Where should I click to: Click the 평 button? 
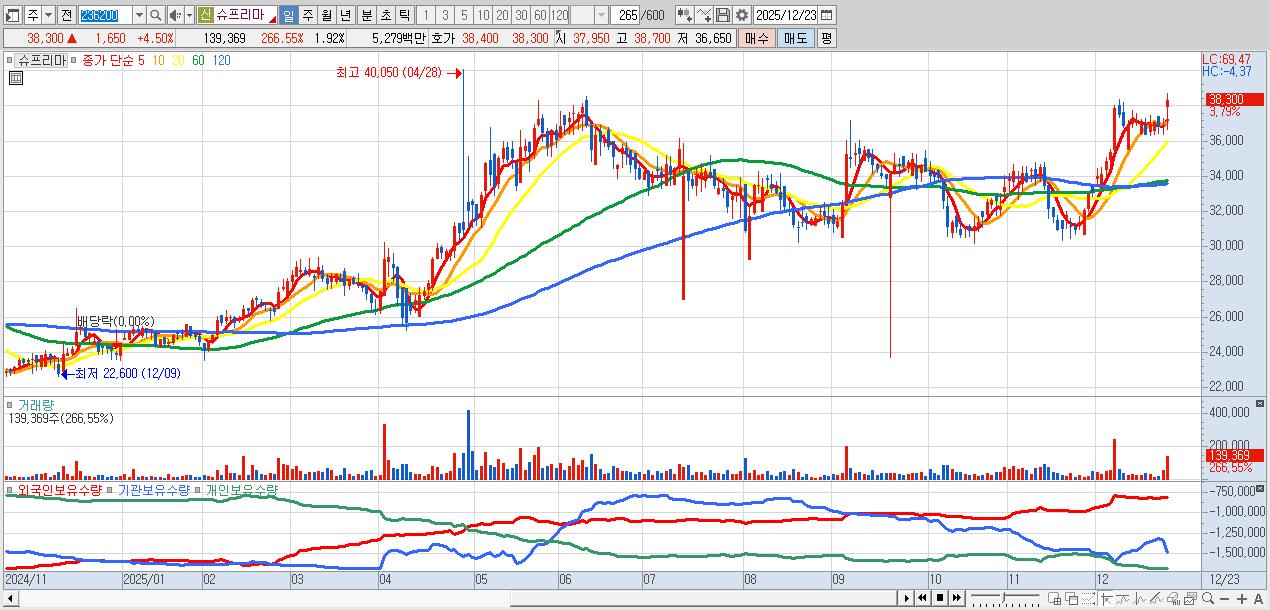point(825,38)
